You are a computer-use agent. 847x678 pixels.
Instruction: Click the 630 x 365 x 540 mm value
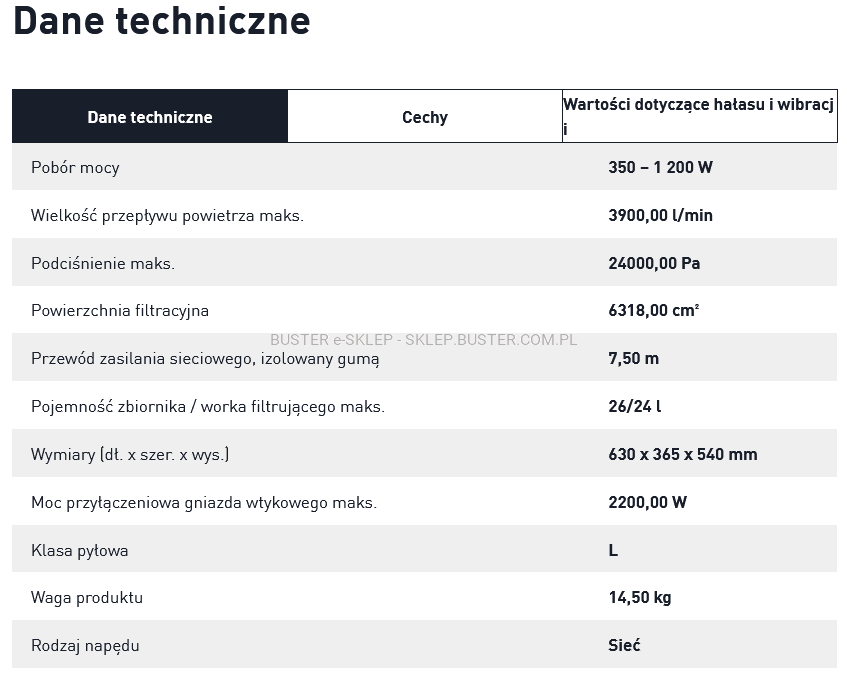[682, 454]
